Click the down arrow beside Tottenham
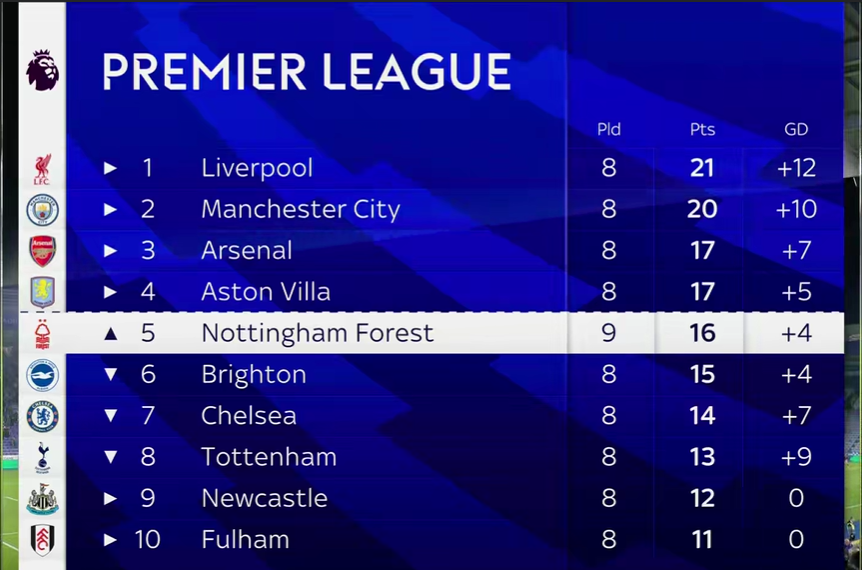 coord(110,457)
